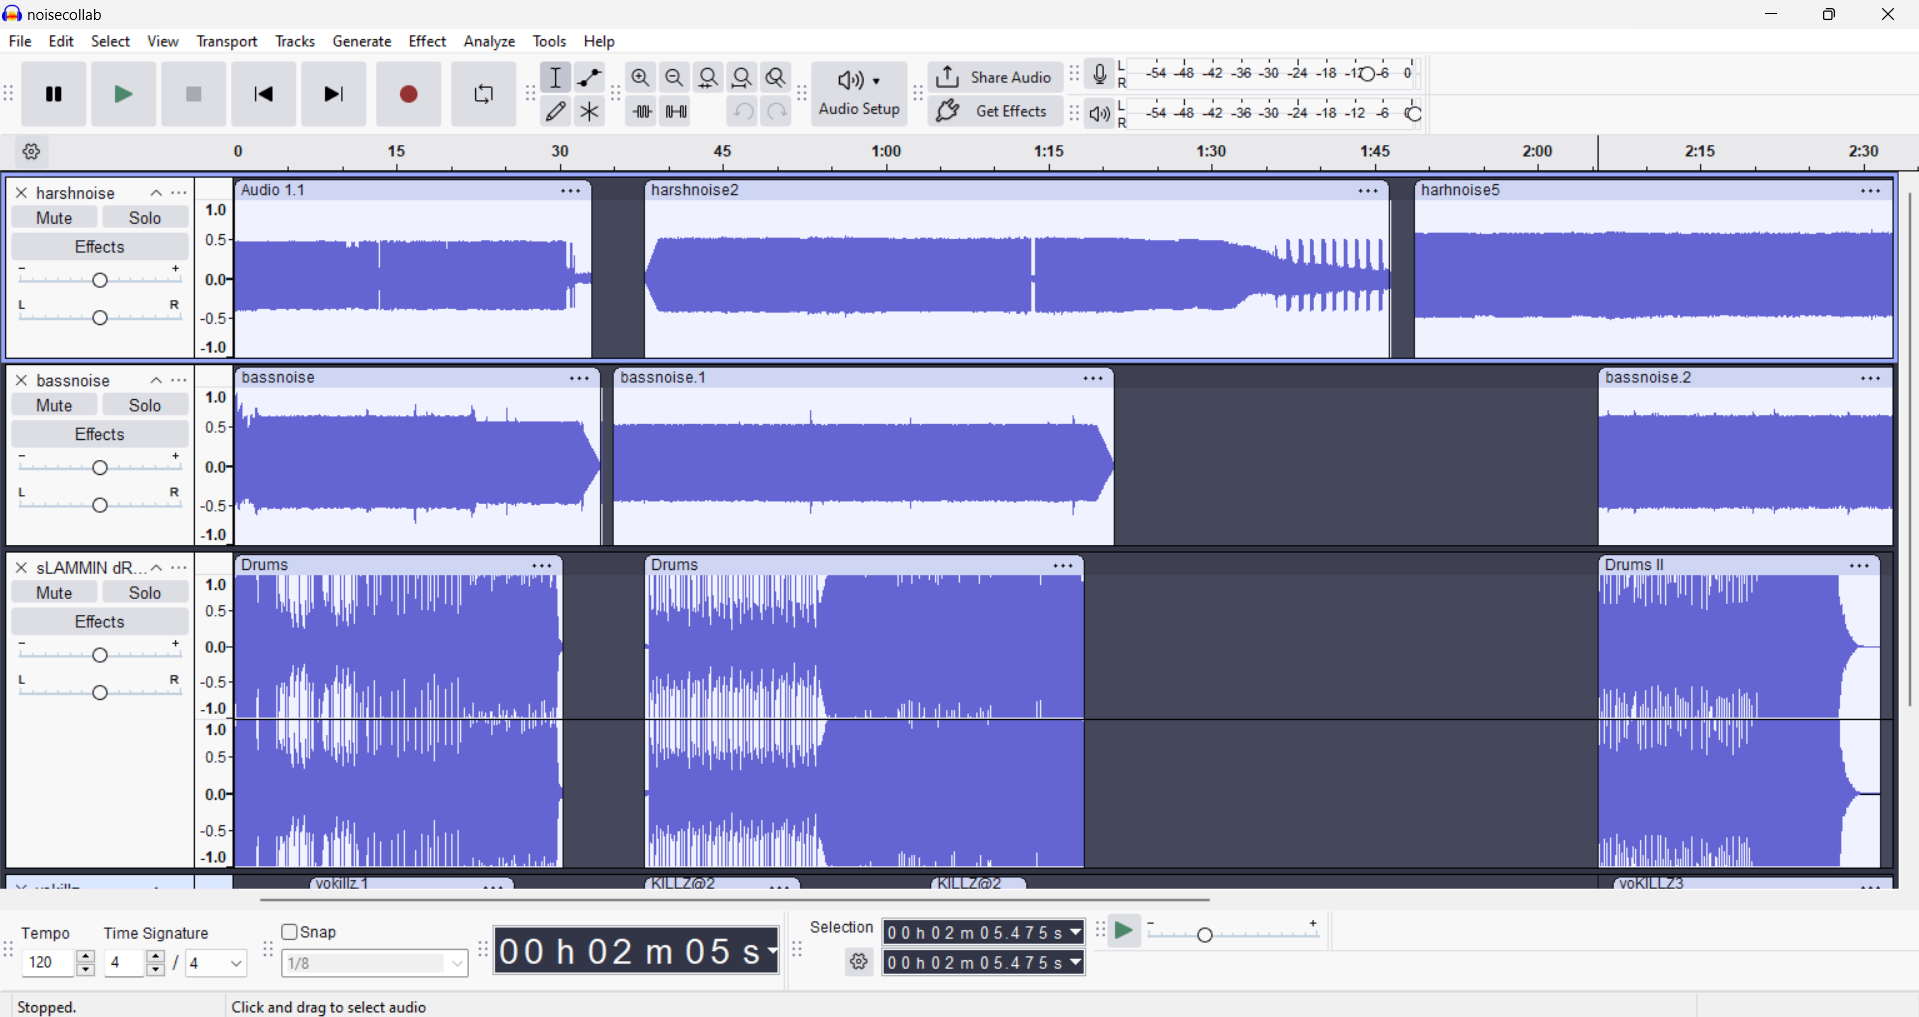Collapse the harshnoise track with chevron

tap(156, 193)
